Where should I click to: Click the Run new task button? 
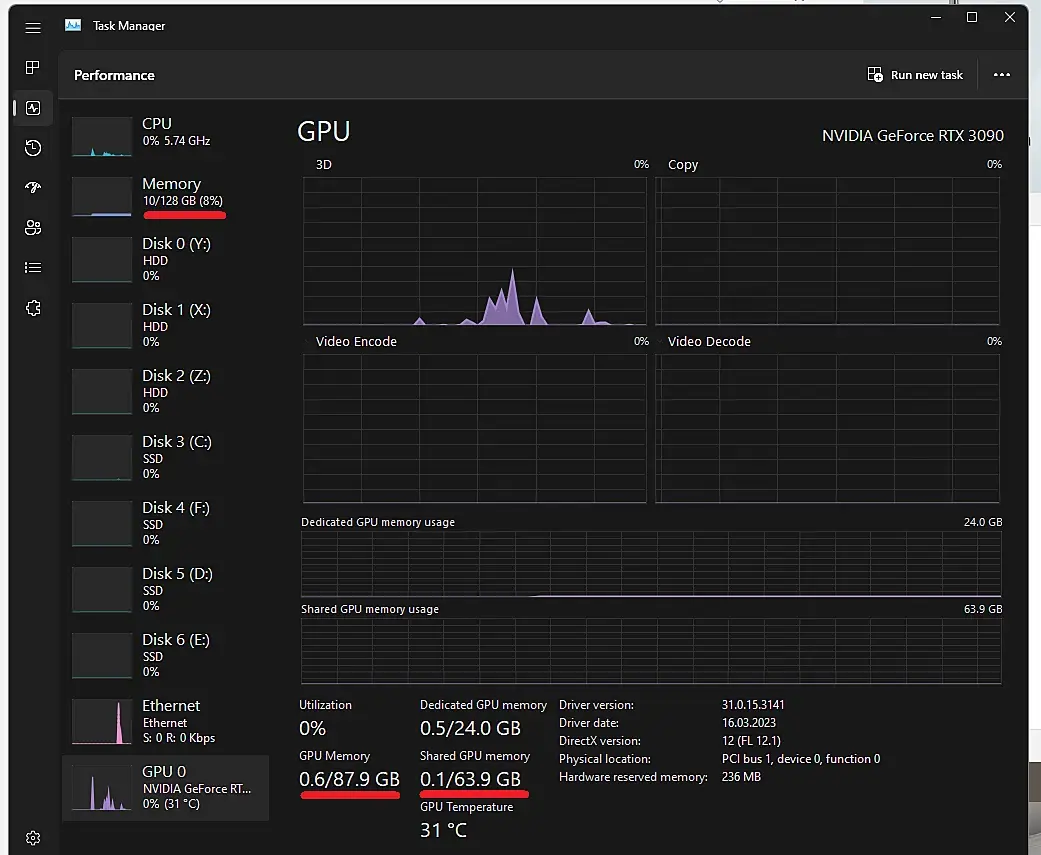click(914, 75)
